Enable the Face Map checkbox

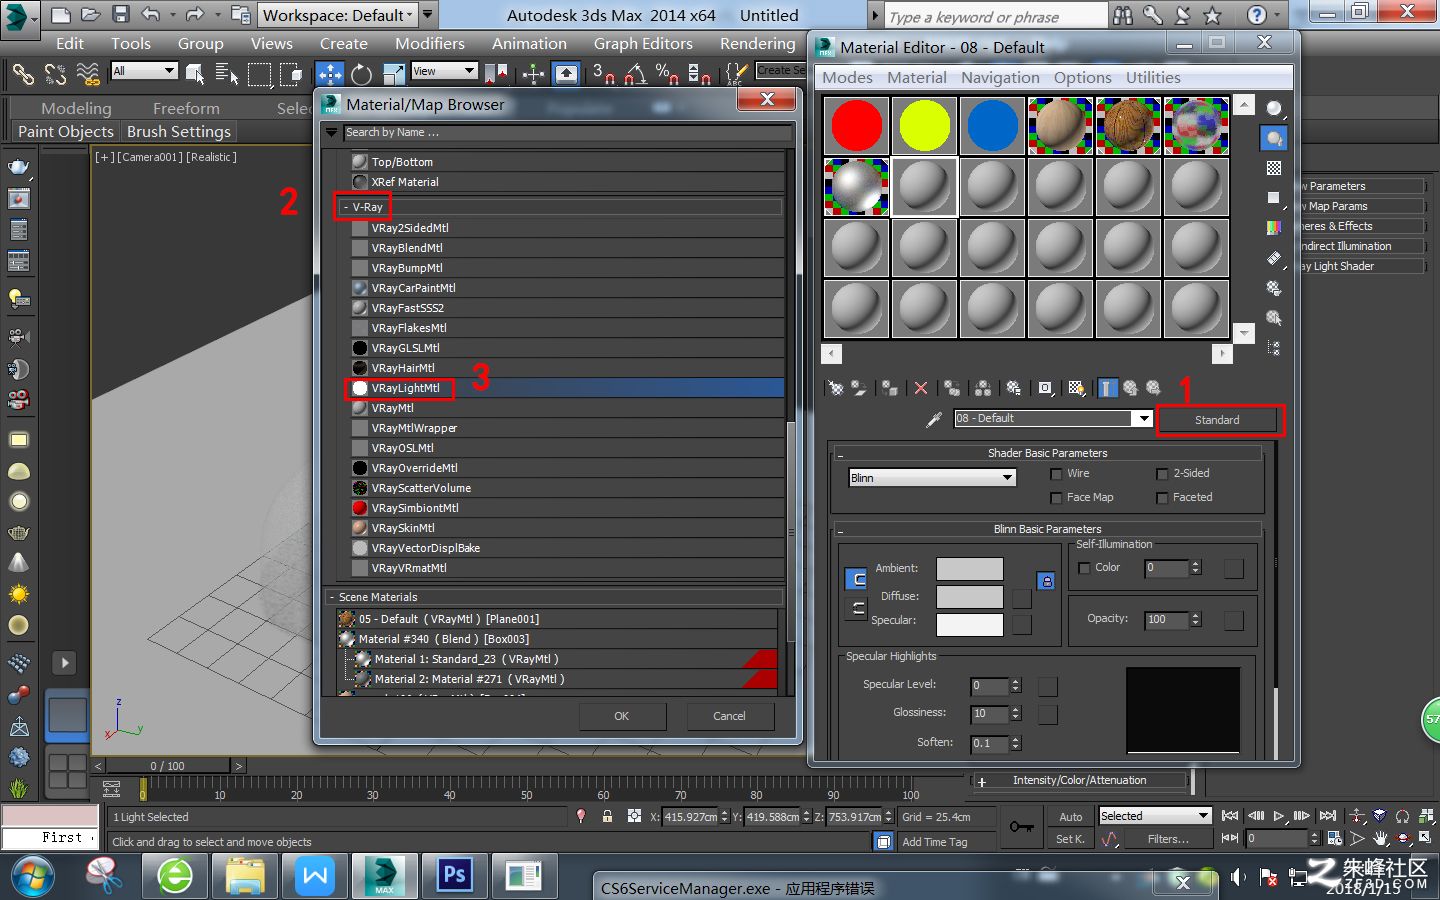click(1056, 498)
